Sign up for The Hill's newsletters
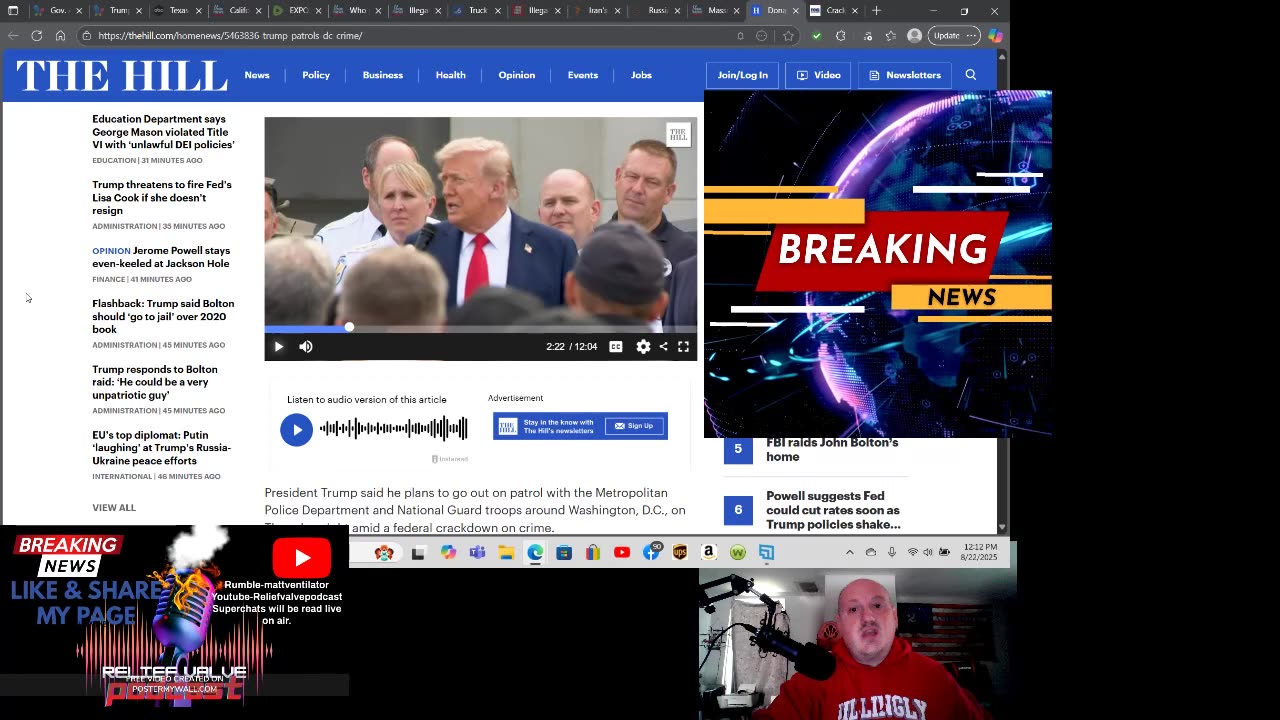This screenshot has width=1280, height=720. click(635, 426)
